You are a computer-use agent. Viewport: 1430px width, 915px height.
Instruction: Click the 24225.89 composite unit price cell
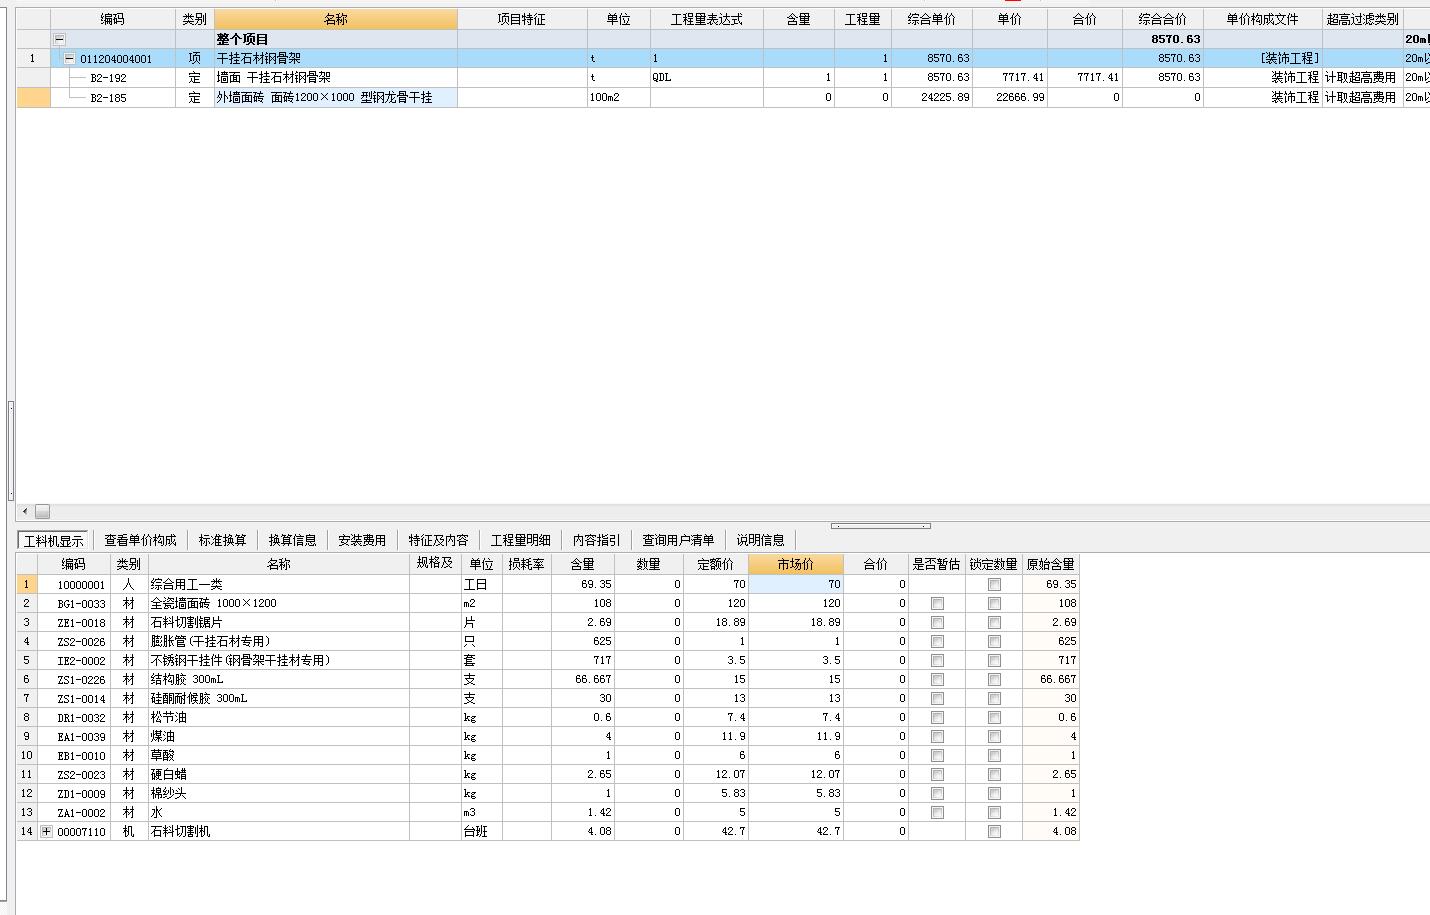point(932,97)
